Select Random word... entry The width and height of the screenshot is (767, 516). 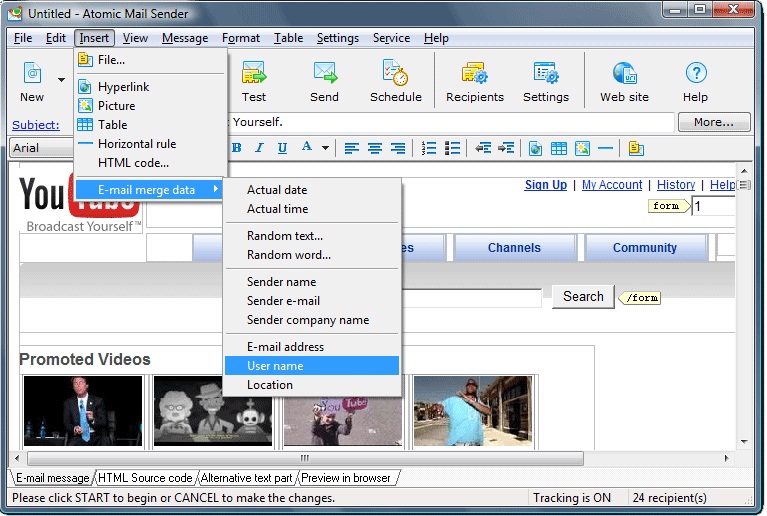(312, 255)
